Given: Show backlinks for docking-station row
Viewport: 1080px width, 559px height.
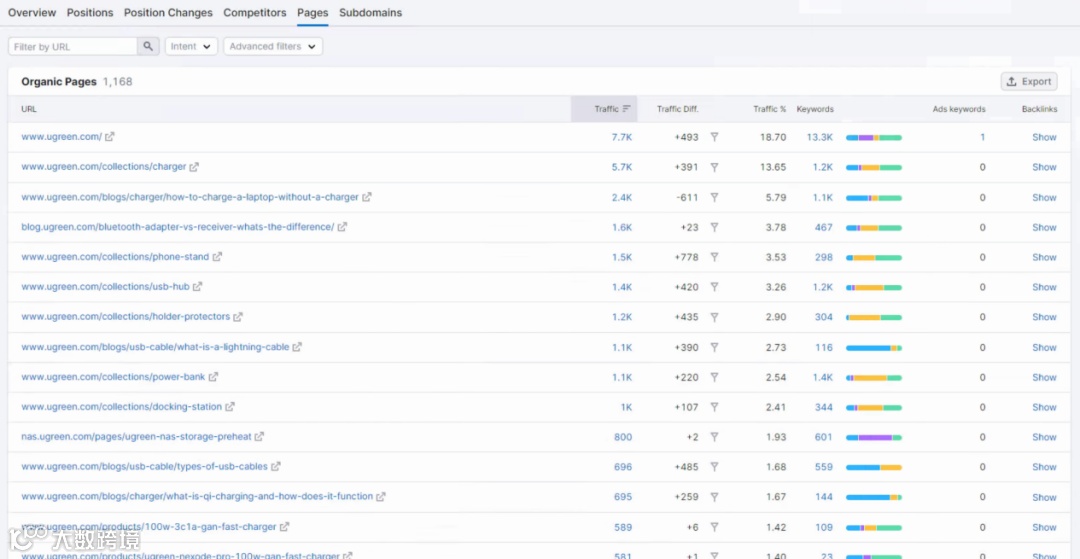Looking at the screenshot, I should [1044, 407].
